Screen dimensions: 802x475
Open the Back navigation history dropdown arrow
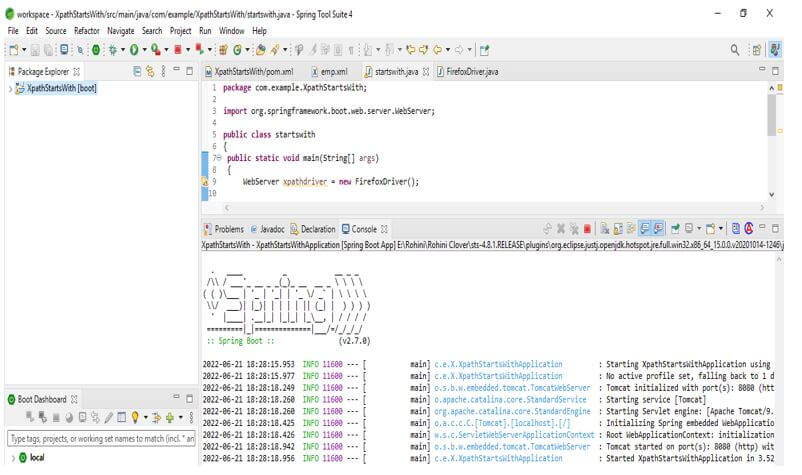coord(448,50)
